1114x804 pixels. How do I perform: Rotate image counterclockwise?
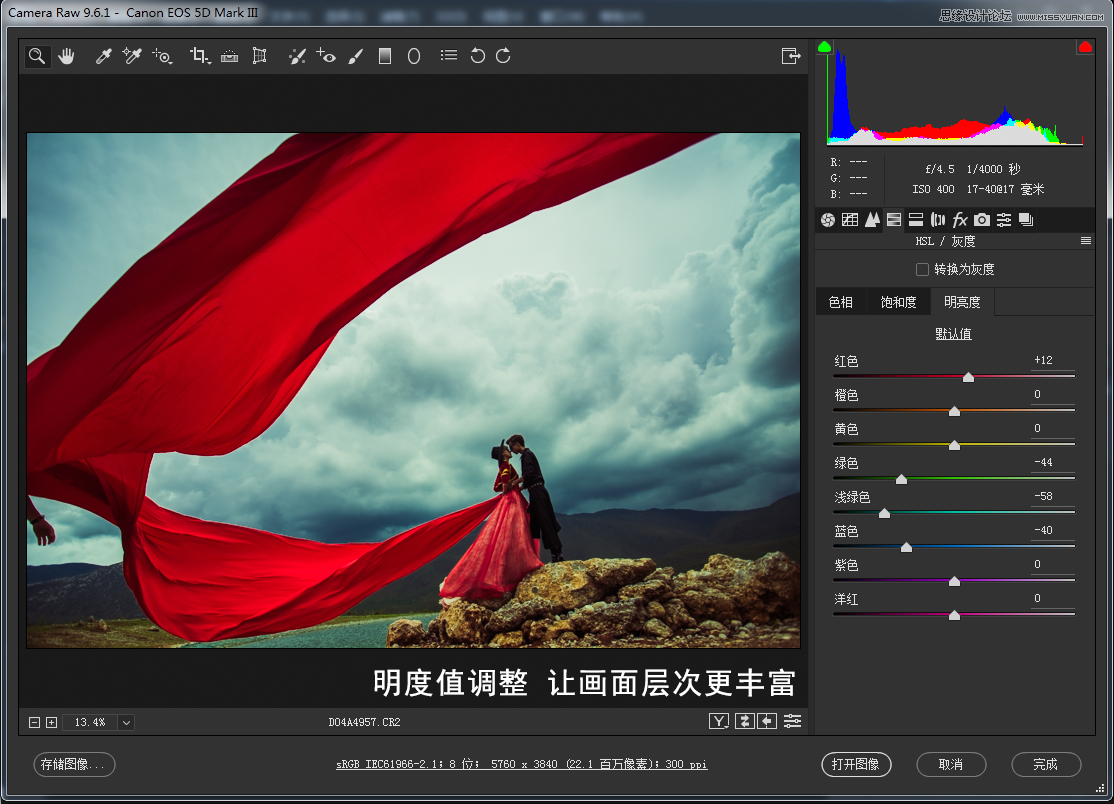pyautogui.click(x=477, y=56)
